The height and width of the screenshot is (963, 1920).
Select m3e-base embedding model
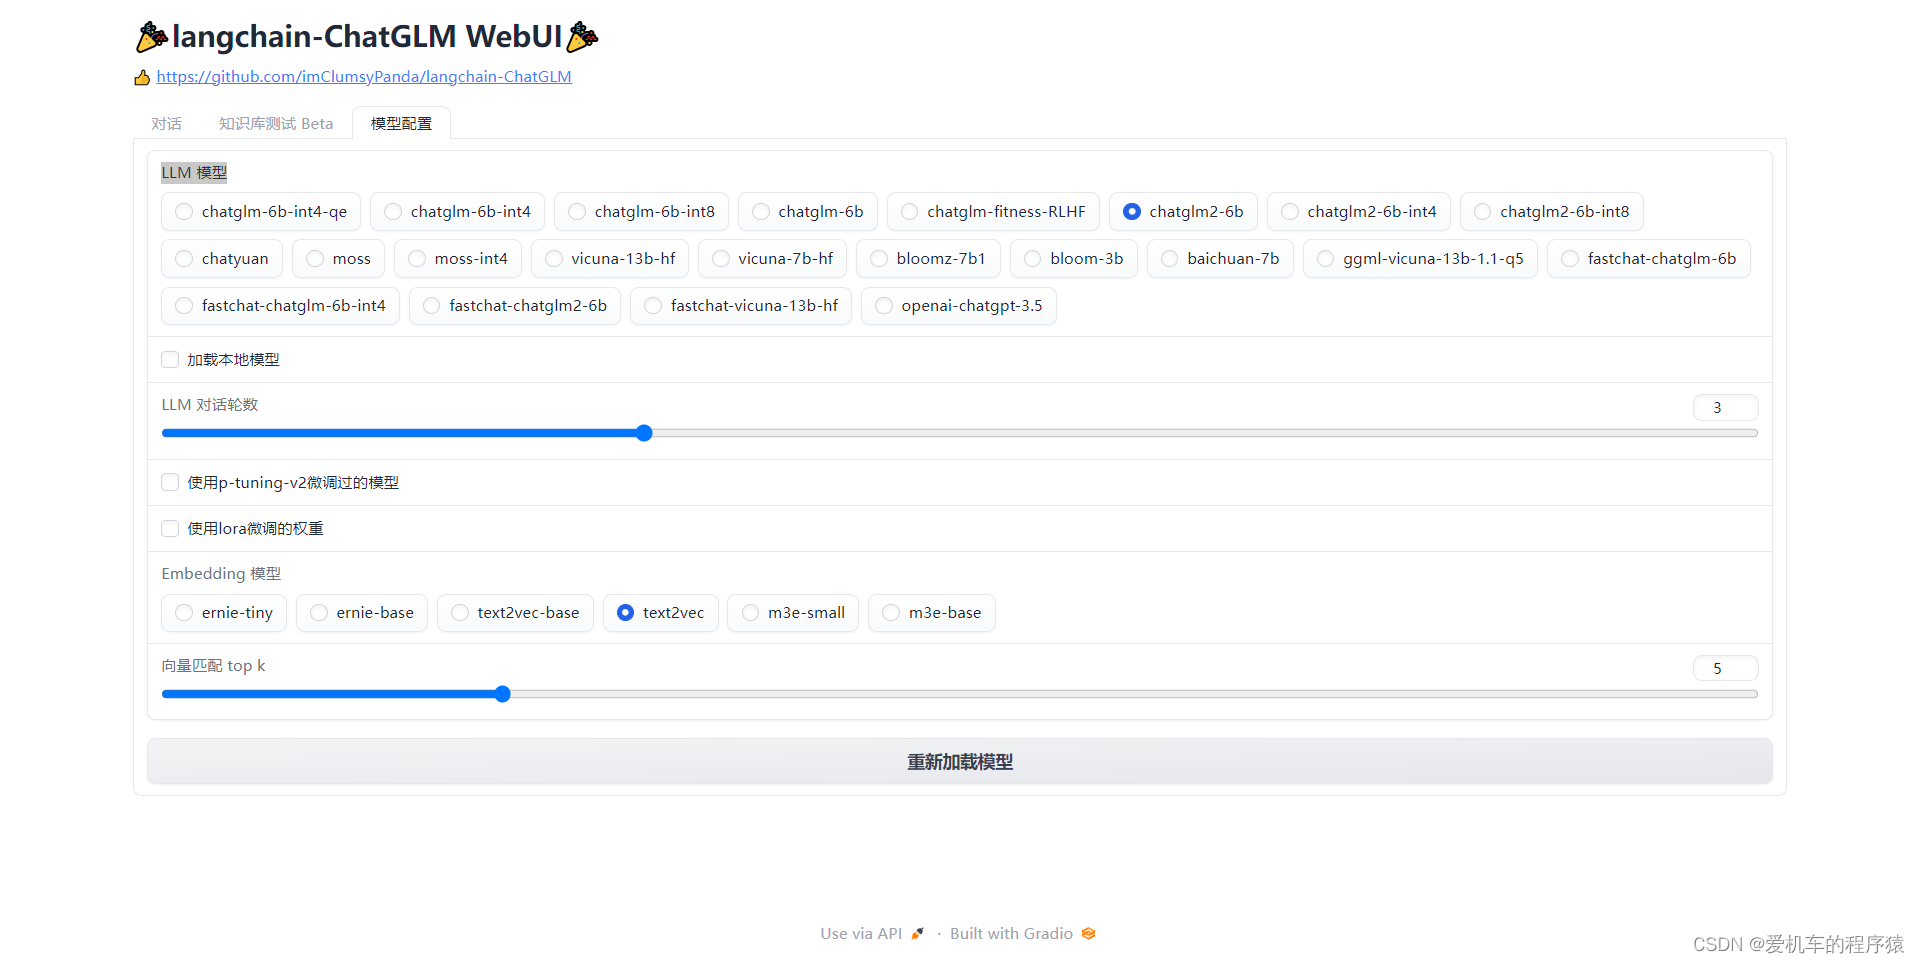click(932, 613)
